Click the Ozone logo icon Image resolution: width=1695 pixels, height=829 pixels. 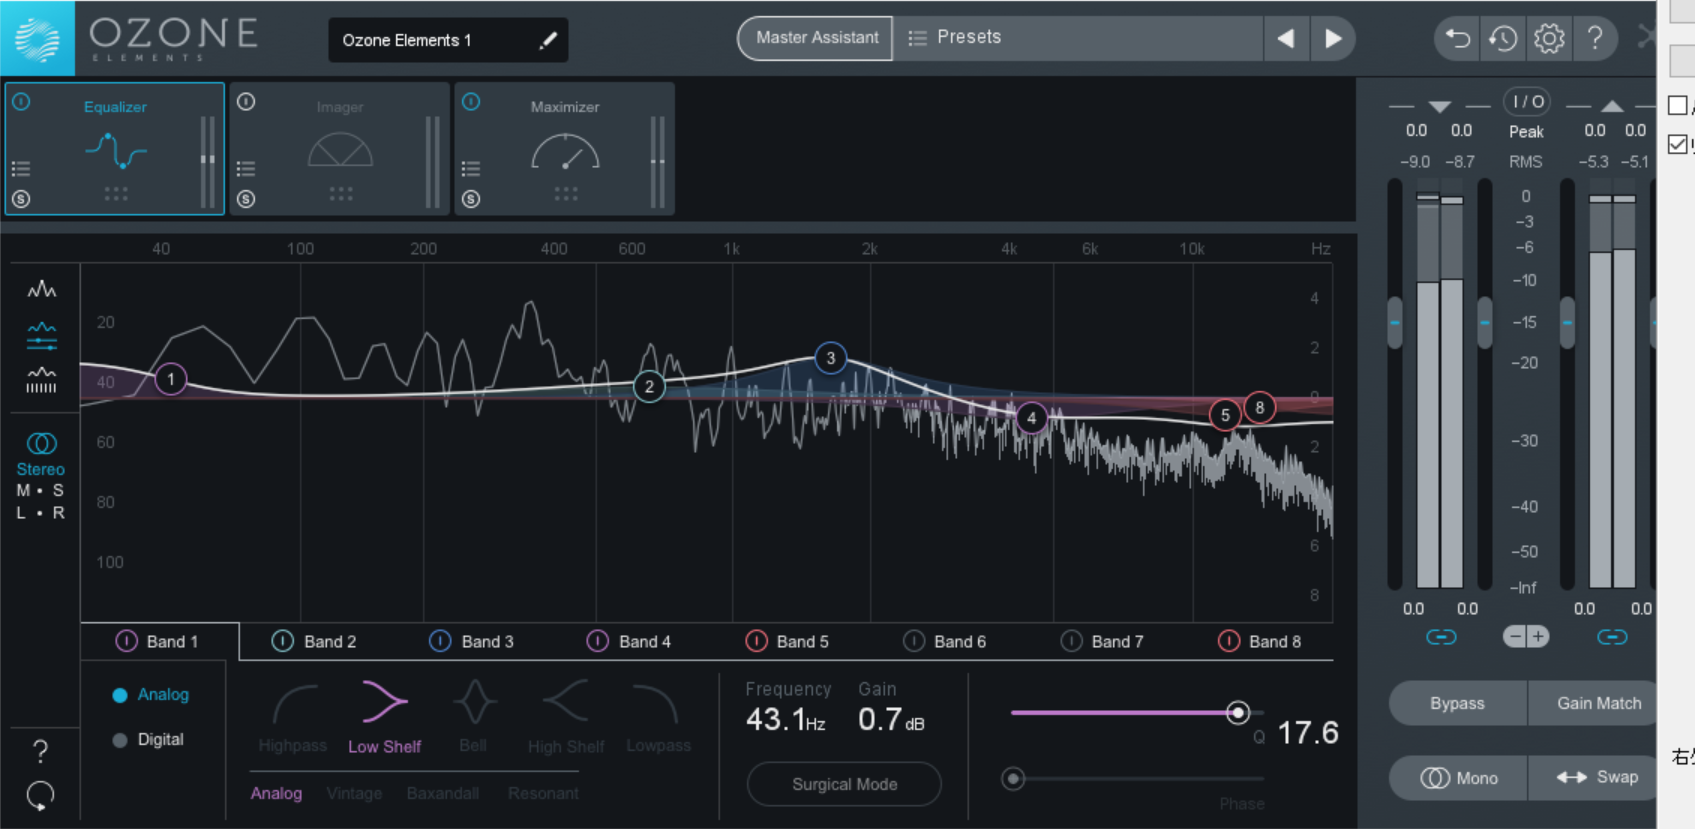tap(37, 38)
